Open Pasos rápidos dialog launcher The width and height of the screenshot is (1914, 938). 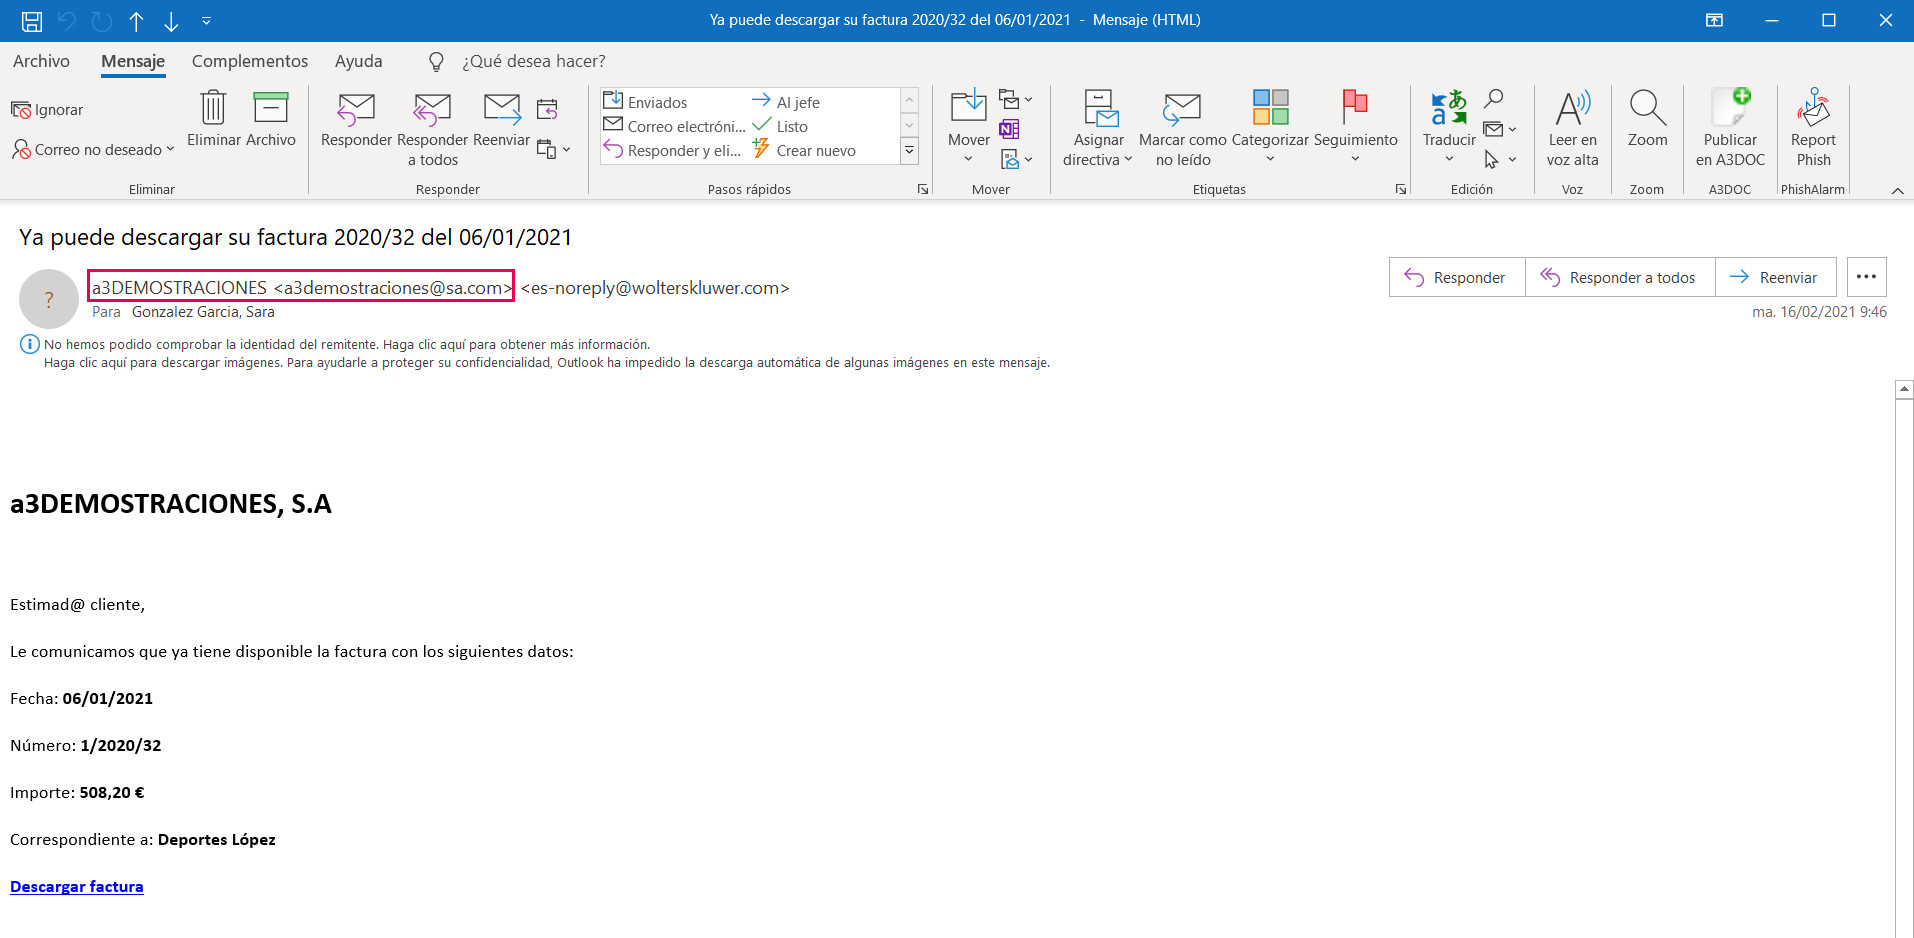point(922,189)
